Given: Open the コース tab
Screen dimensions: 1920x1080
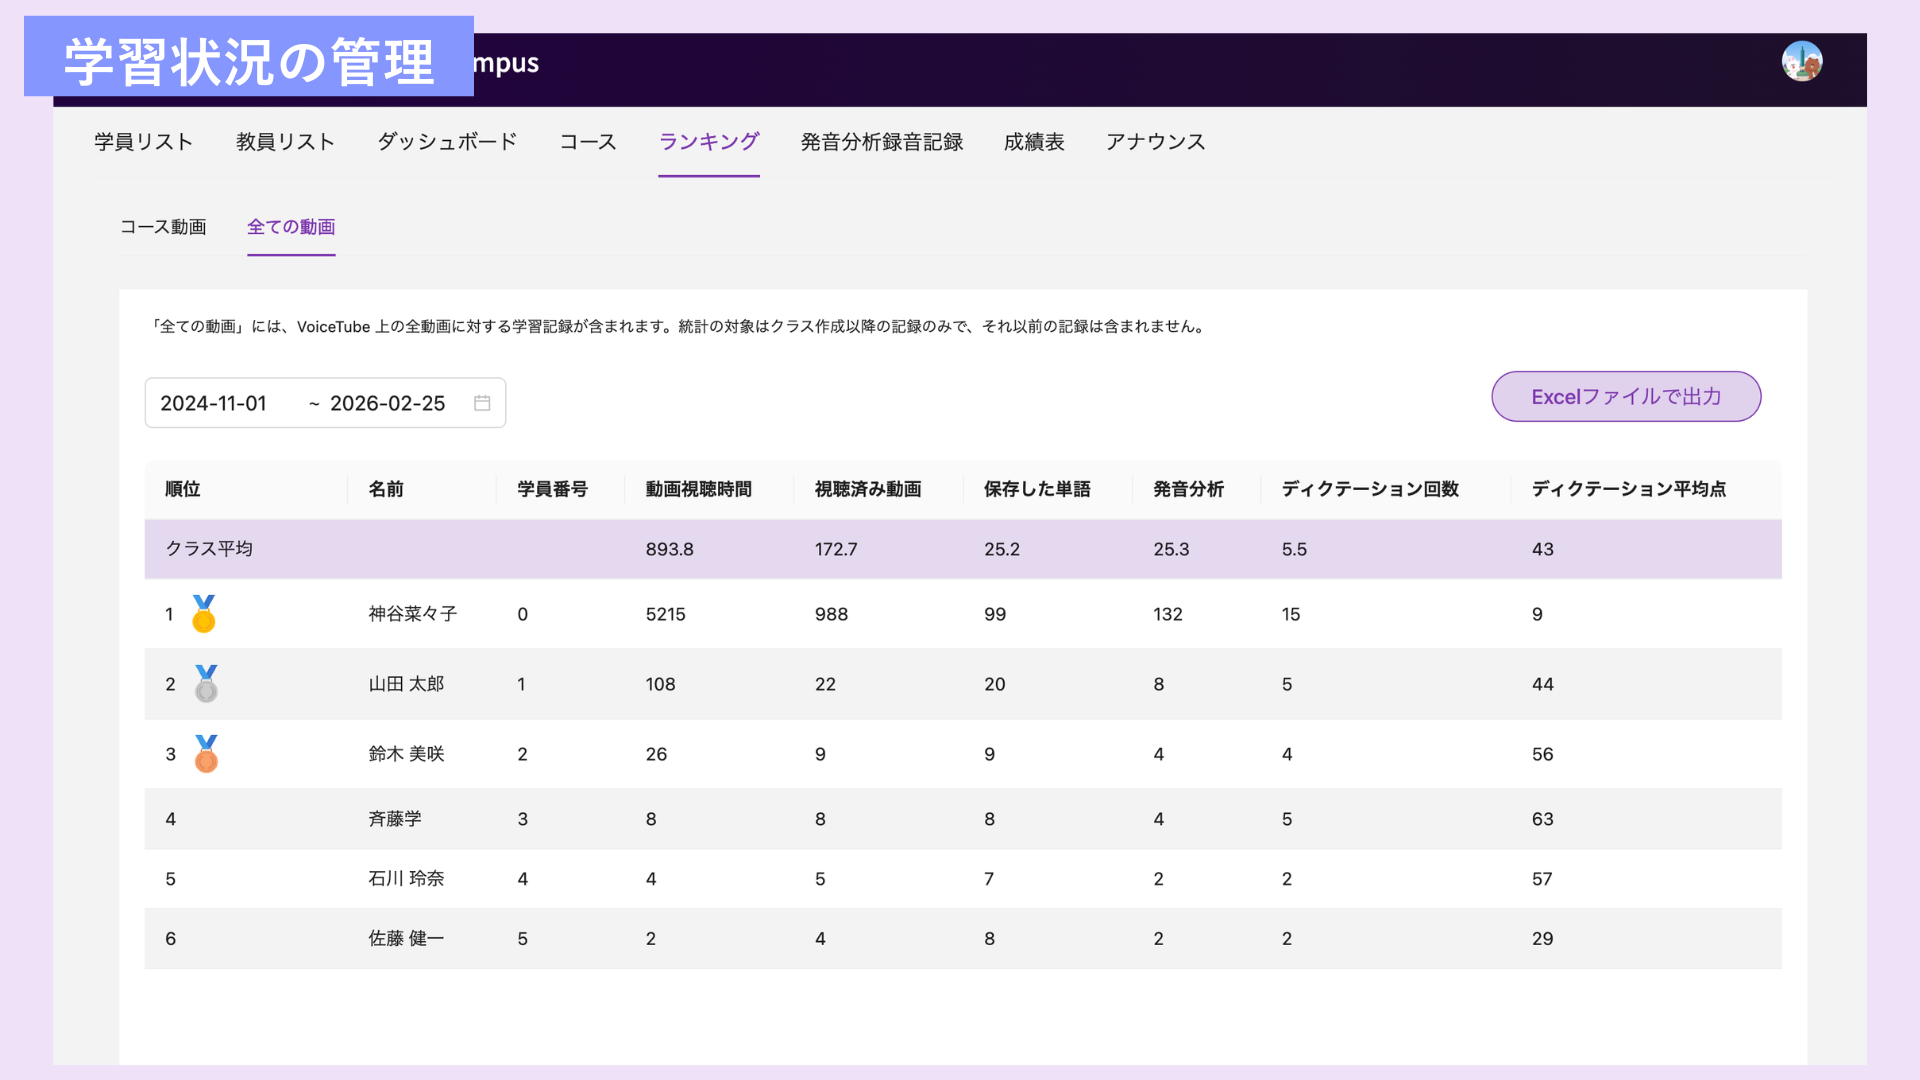Looking at the screenshot, I should [x=588, y=142].
